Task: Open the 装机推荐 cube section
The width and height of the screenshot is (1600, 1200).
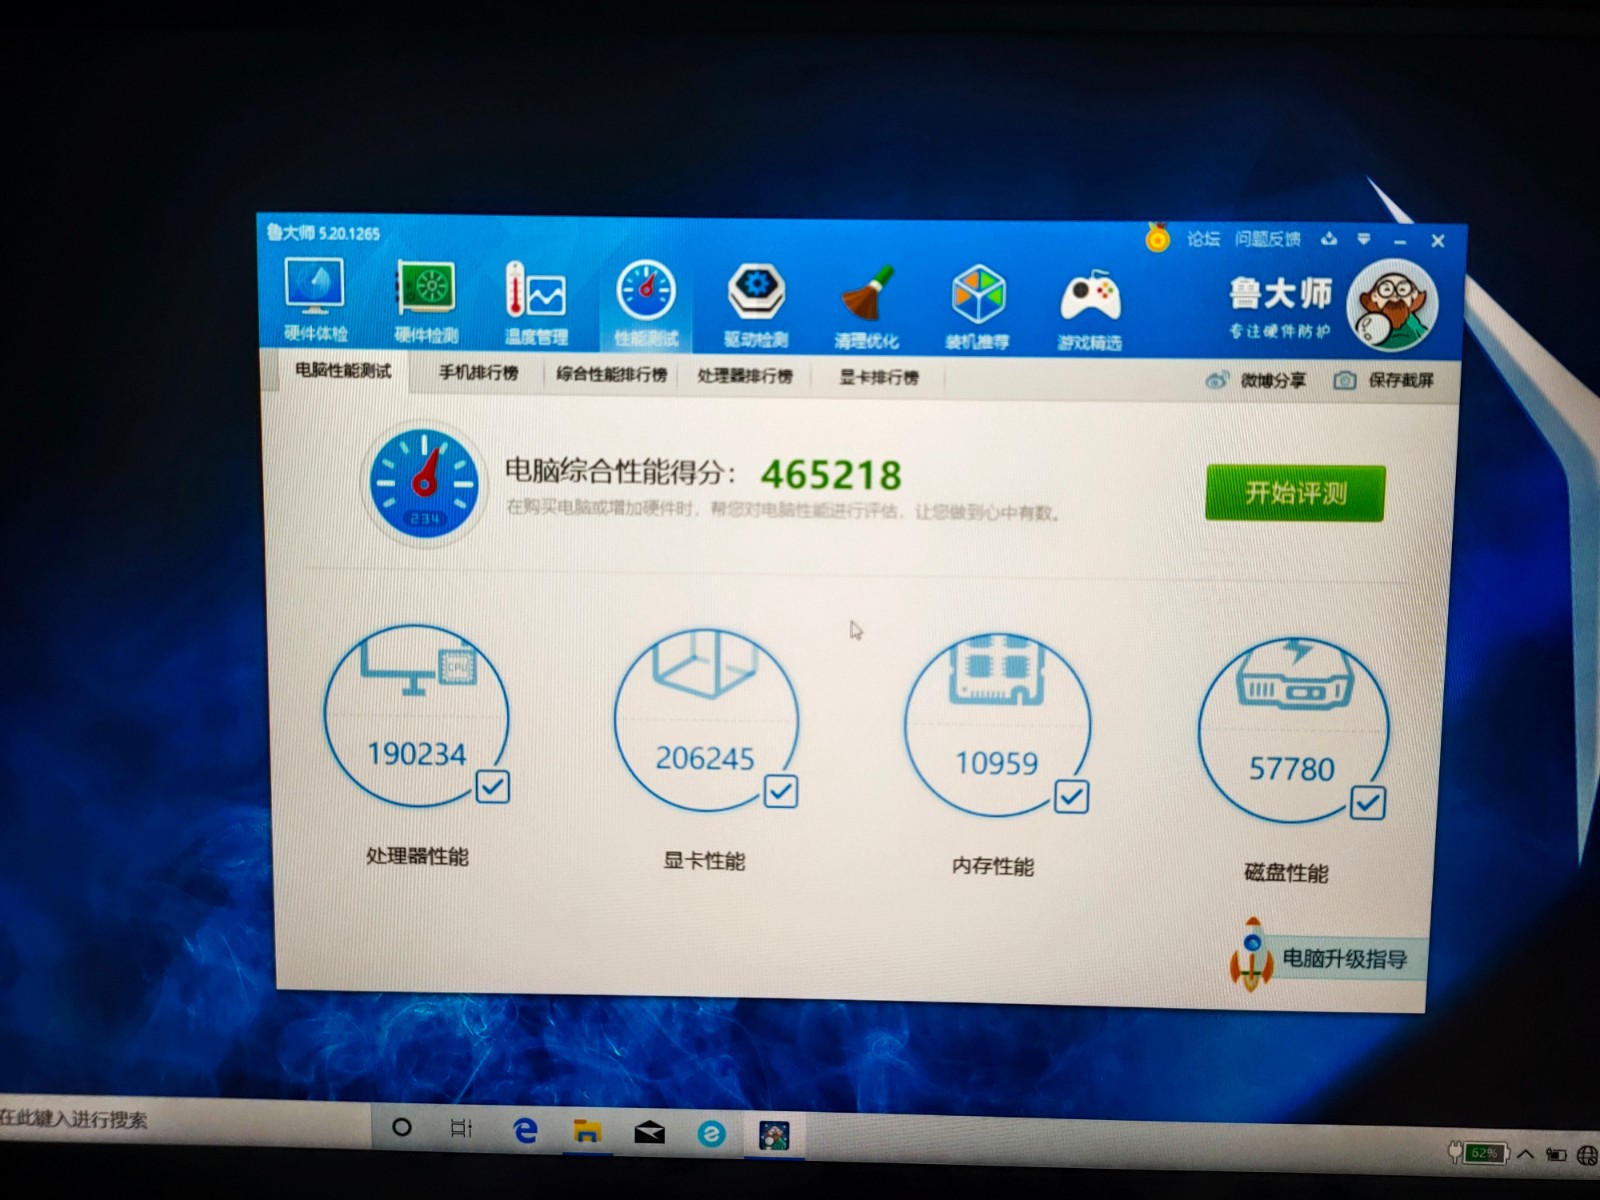Action: pyautogui.click(x=977, y=309)
